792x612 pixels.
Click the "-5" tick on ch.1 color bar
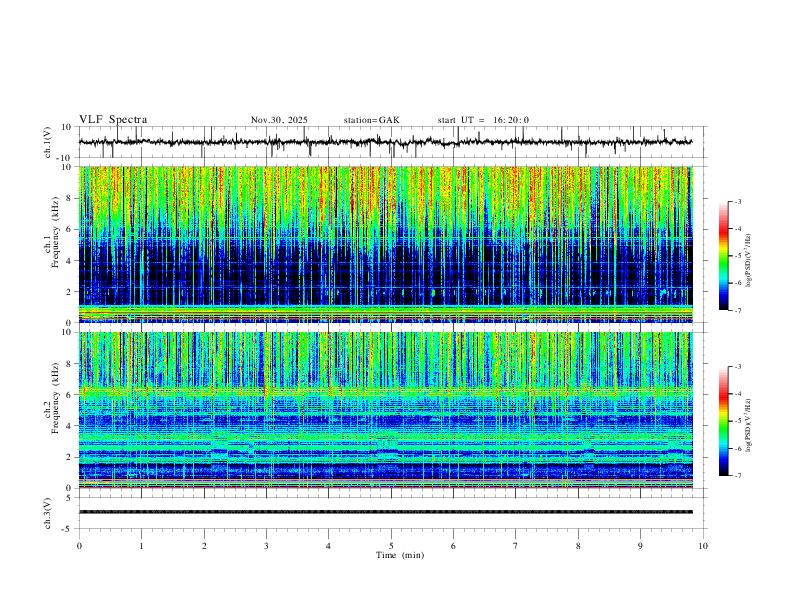tap(737, 256)
